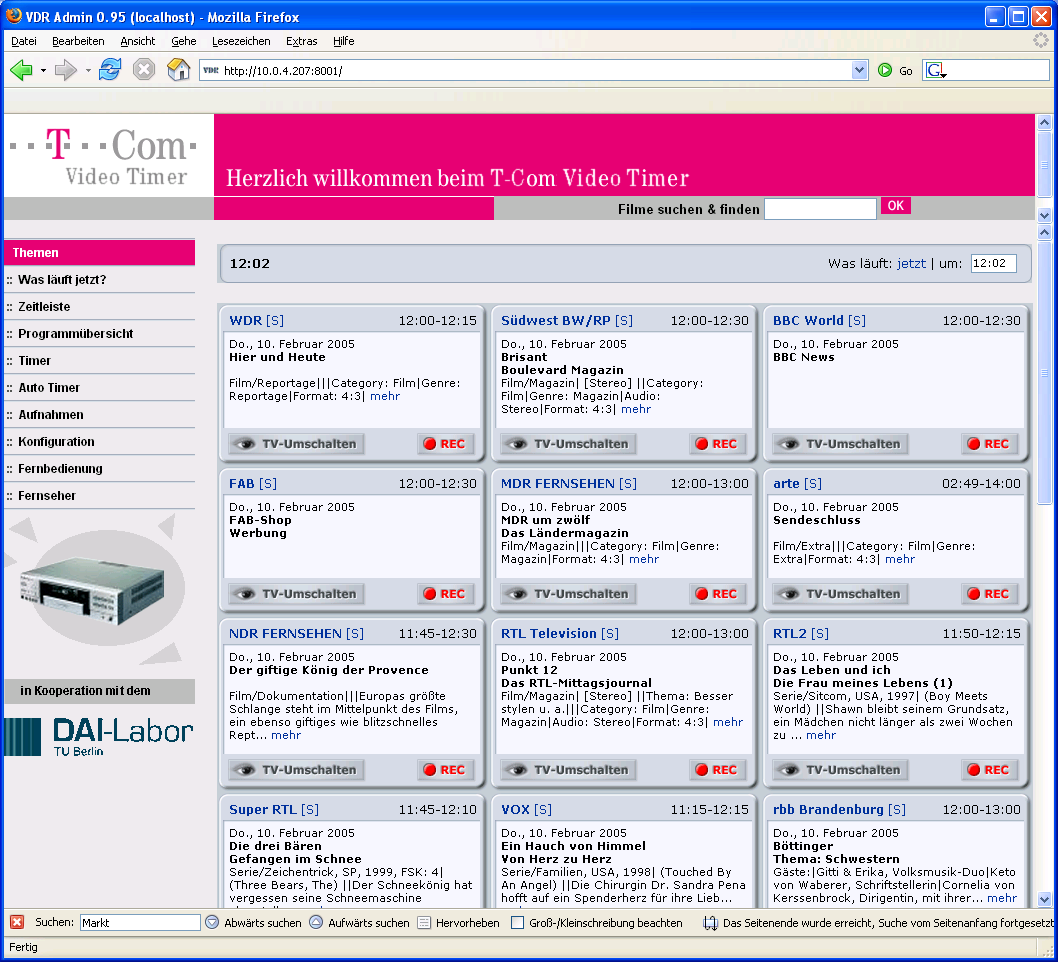Image resolution: width=1058 pixels, height=962 pixels.
Task: Open the Datei menu
Action: pos(24,41)
